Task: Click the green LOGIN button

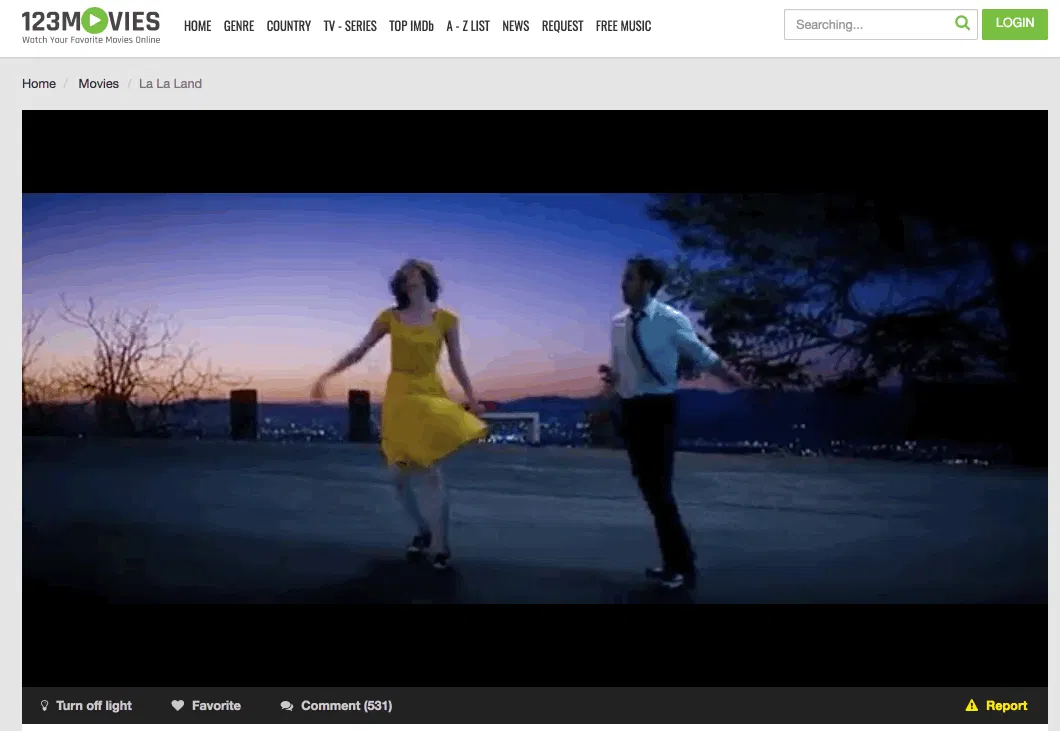Action: [1015, 24]
